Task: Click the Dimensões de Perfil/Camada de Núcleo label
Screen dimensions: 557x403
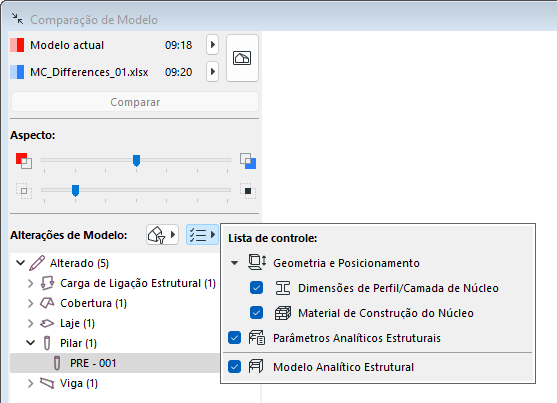Action: 398,288
